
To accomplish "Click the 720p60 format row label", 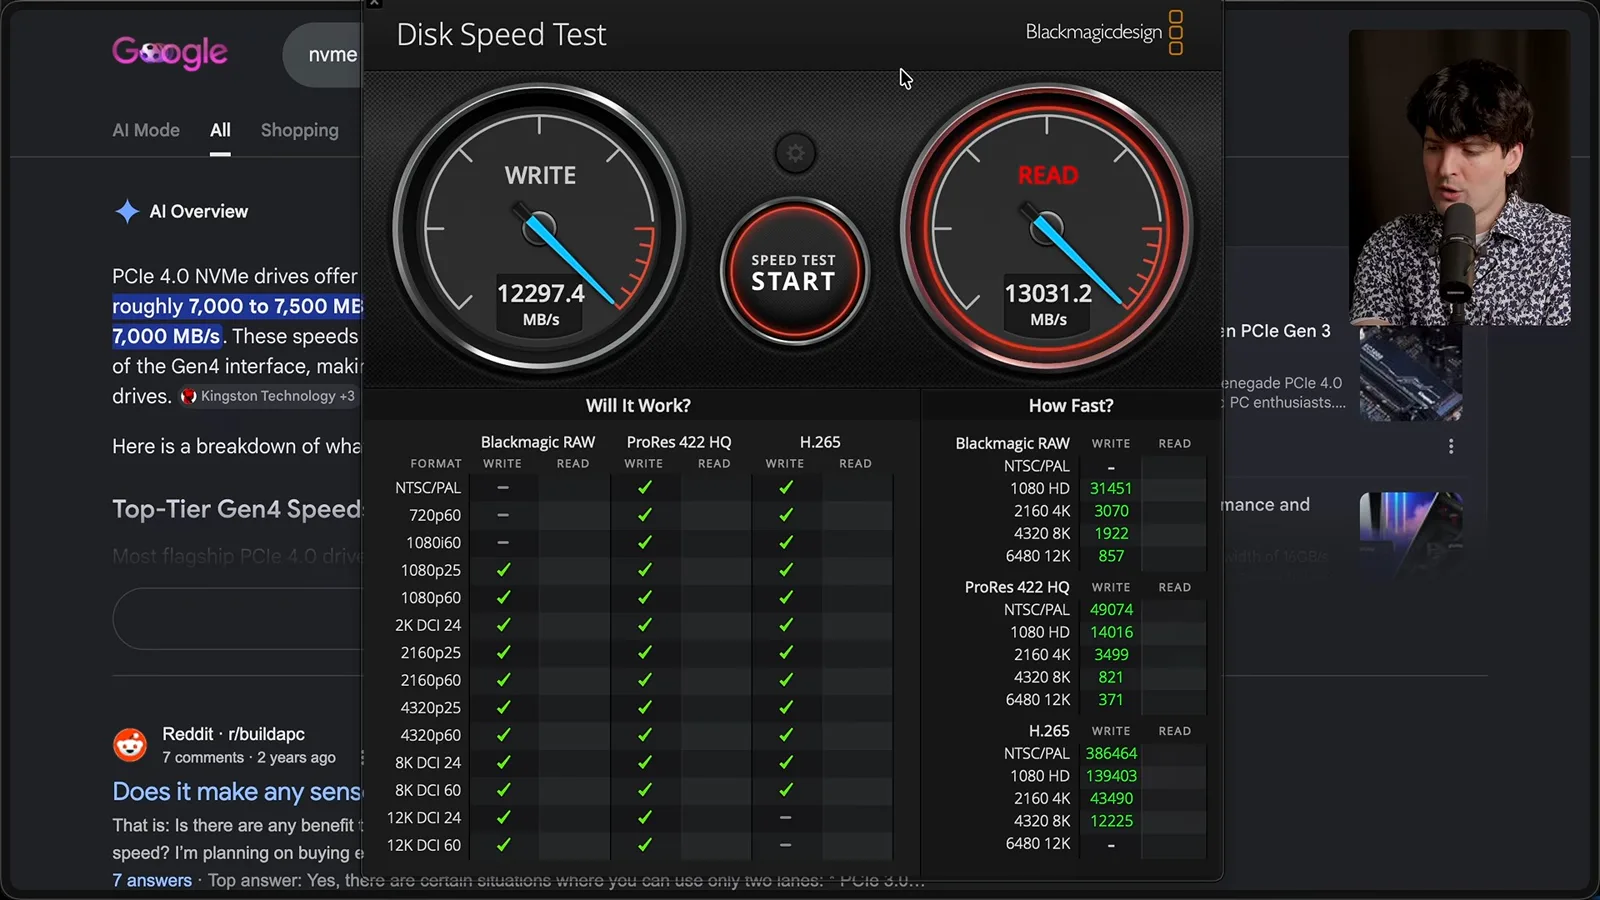I will coord(435,515).
